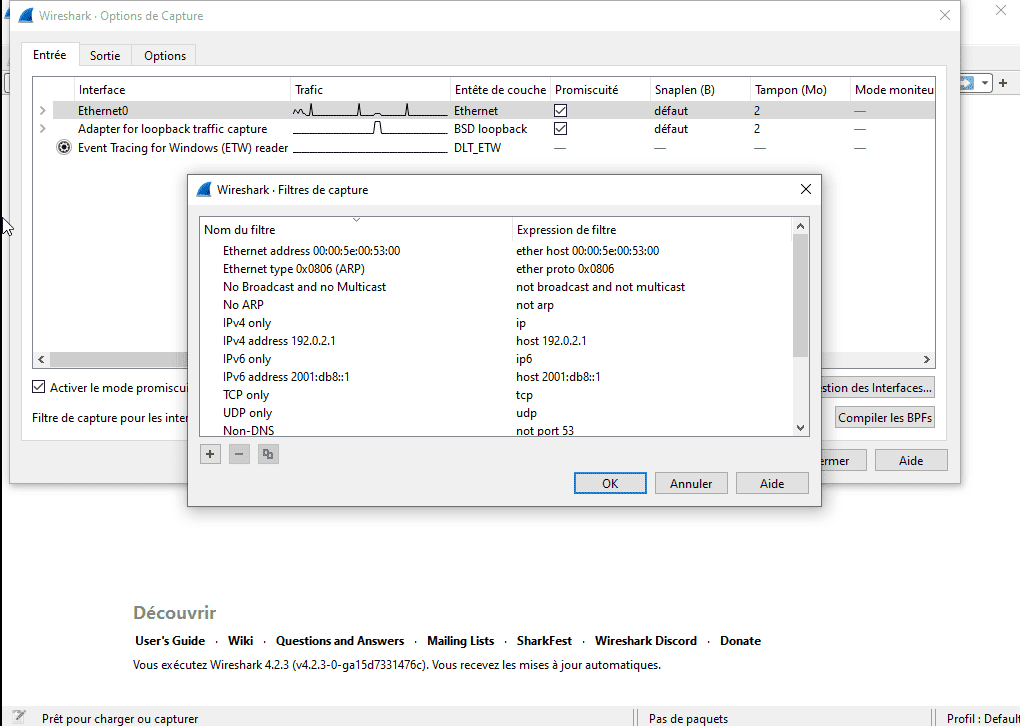This screenshot has height=726, width=1020.
Task: Switch to the Options tab
Action: (x=165, y=55)
